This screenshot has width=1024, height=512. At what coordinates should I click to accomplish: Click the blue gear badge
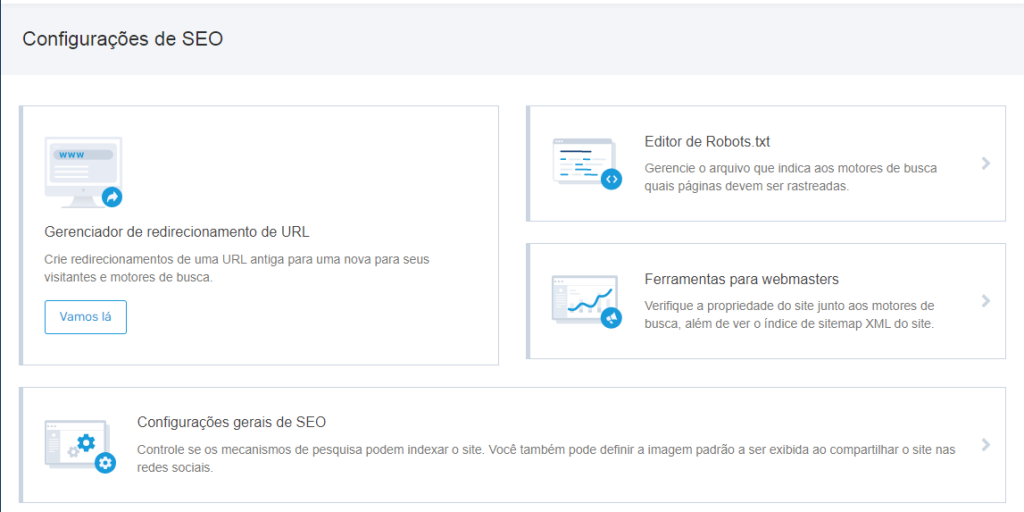(x=105, y=462)
